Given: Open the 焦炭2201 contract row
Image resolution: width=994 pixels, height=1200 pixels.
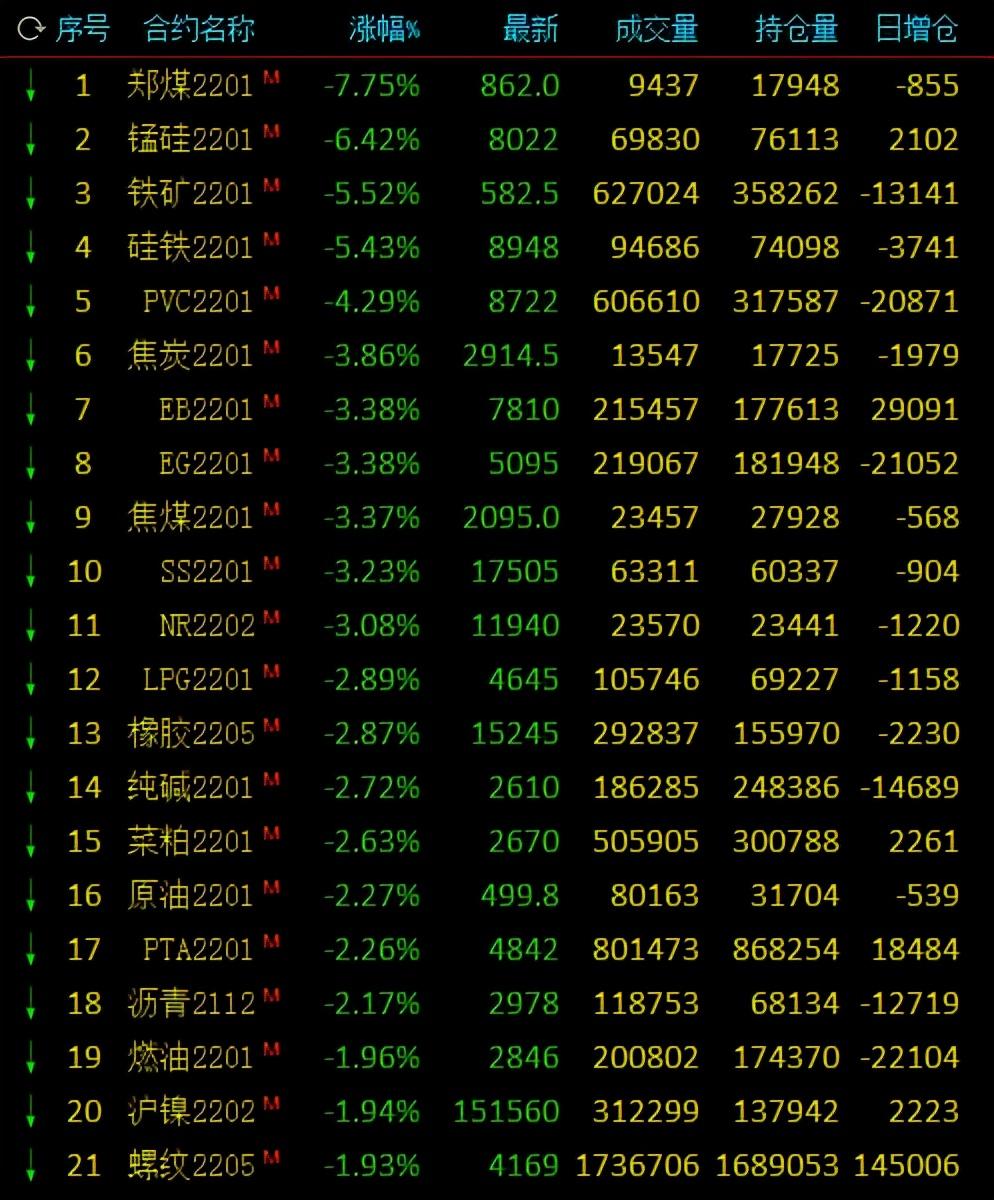Looking at the screenshot, I should pyautogui.click(x=190, y=355).
